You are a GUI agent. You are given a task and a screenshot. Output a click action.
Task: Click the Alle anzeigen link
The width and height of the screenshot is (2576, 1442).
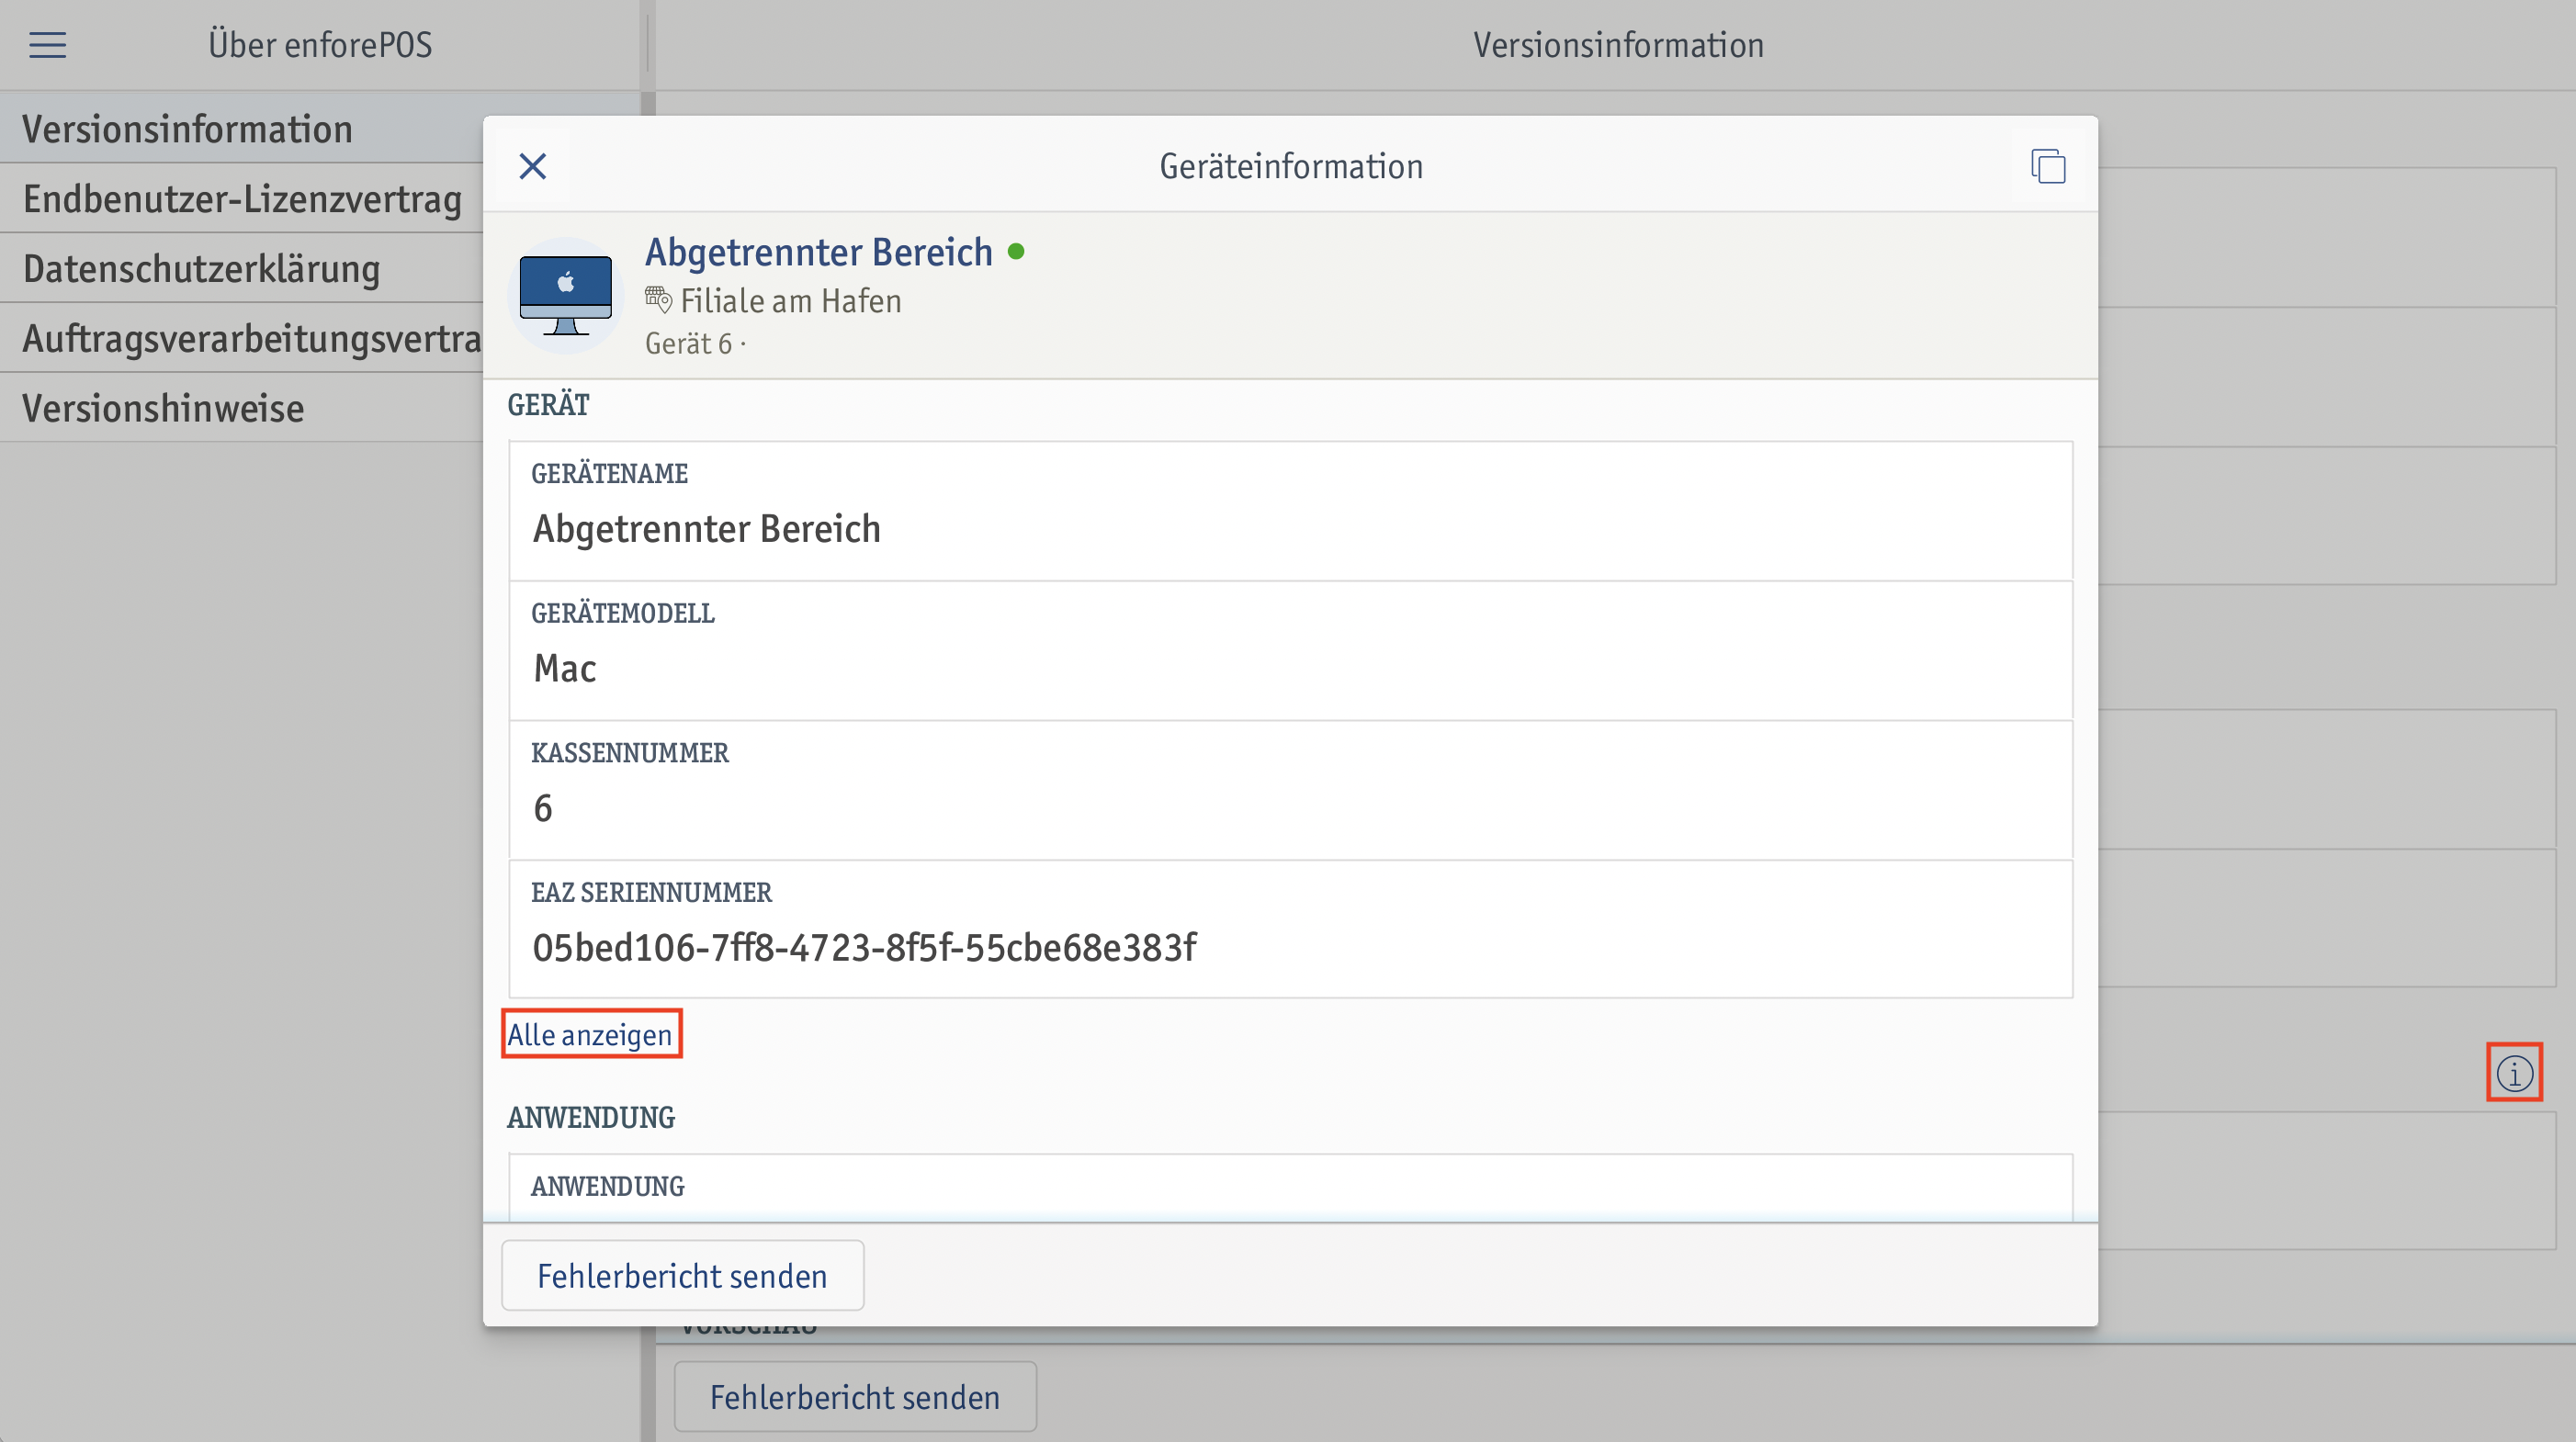[x=590, y=1034]
